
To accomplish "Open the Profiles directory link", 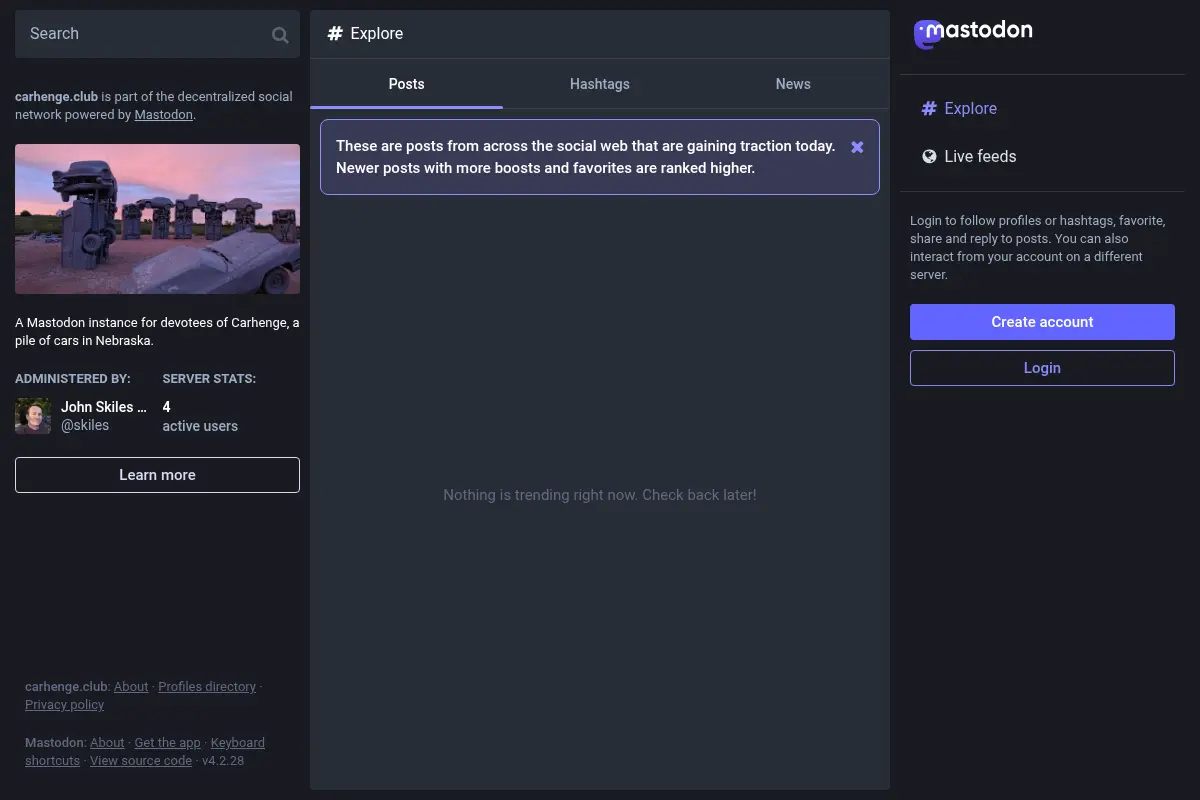I will [x=207, y=687].
